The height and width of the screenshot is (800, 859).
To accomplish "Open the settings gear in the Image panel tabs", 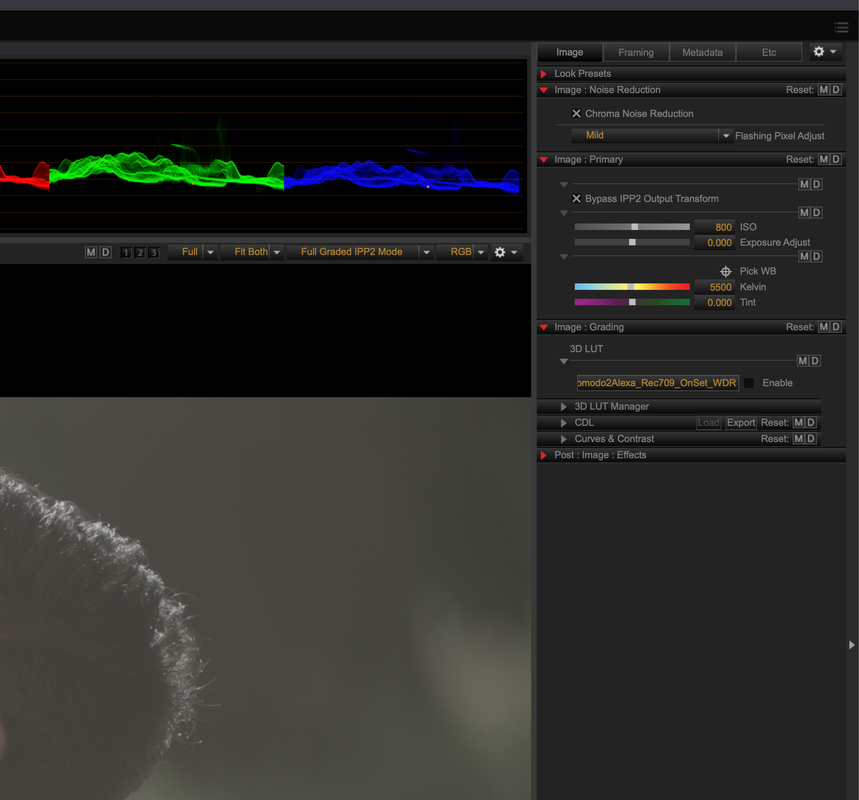I will pos(824,52).
